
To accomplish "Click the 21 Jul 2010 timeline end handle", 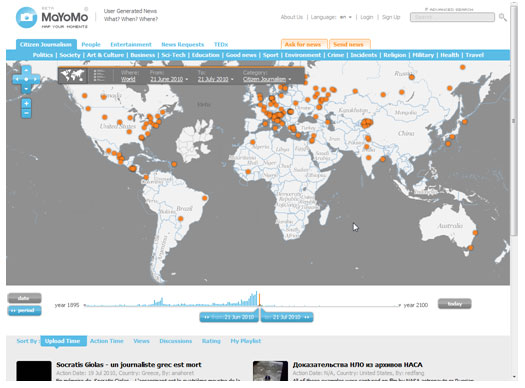I will [287, 317].
